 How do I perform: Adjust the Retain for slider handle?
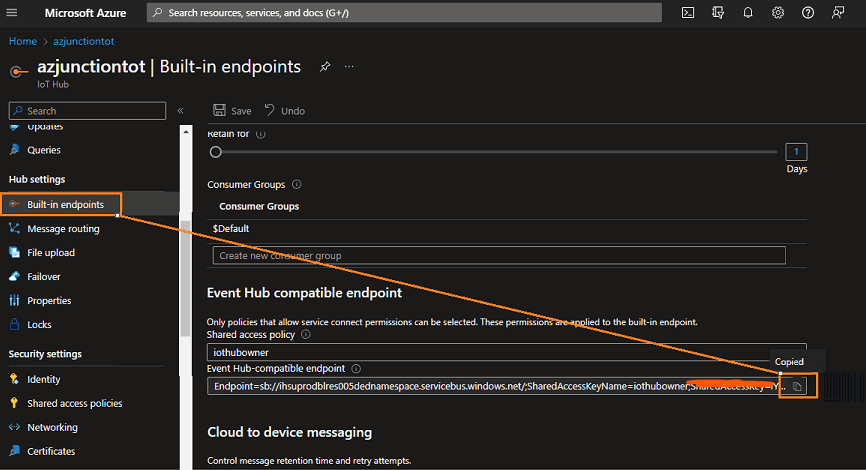coord(215,152)
